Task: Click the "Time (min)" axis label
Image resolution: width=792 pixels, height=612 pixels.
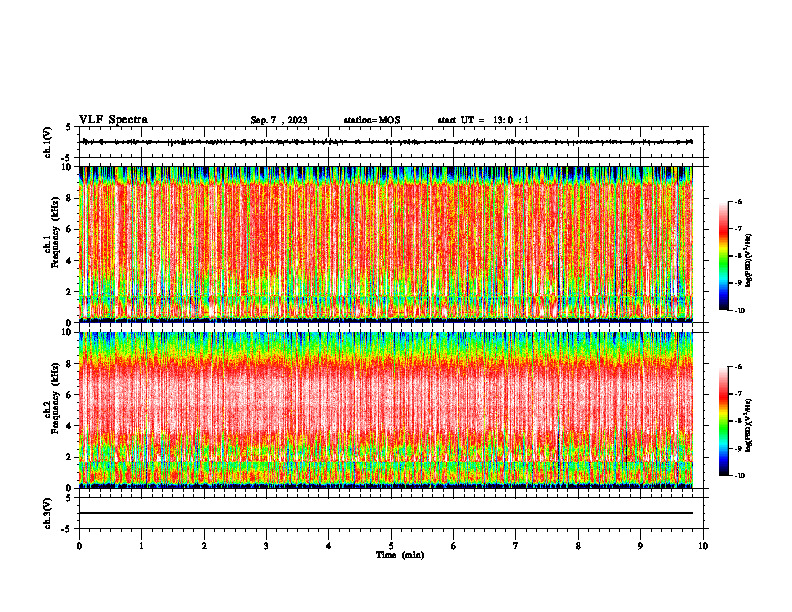Action: (x=400, y=555)
